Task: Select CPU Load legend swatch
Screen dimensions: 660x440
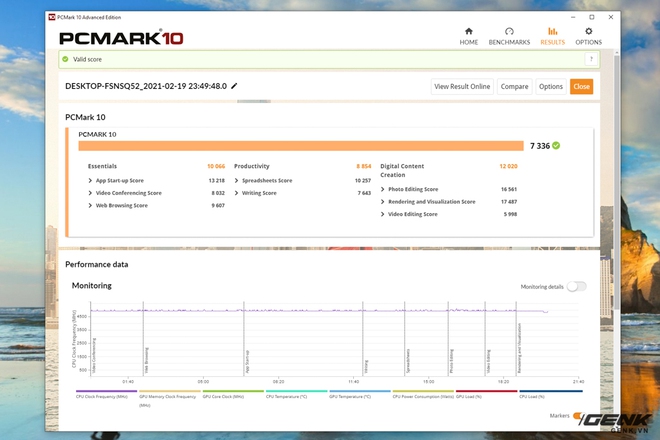Action: (x=551, y=391)
